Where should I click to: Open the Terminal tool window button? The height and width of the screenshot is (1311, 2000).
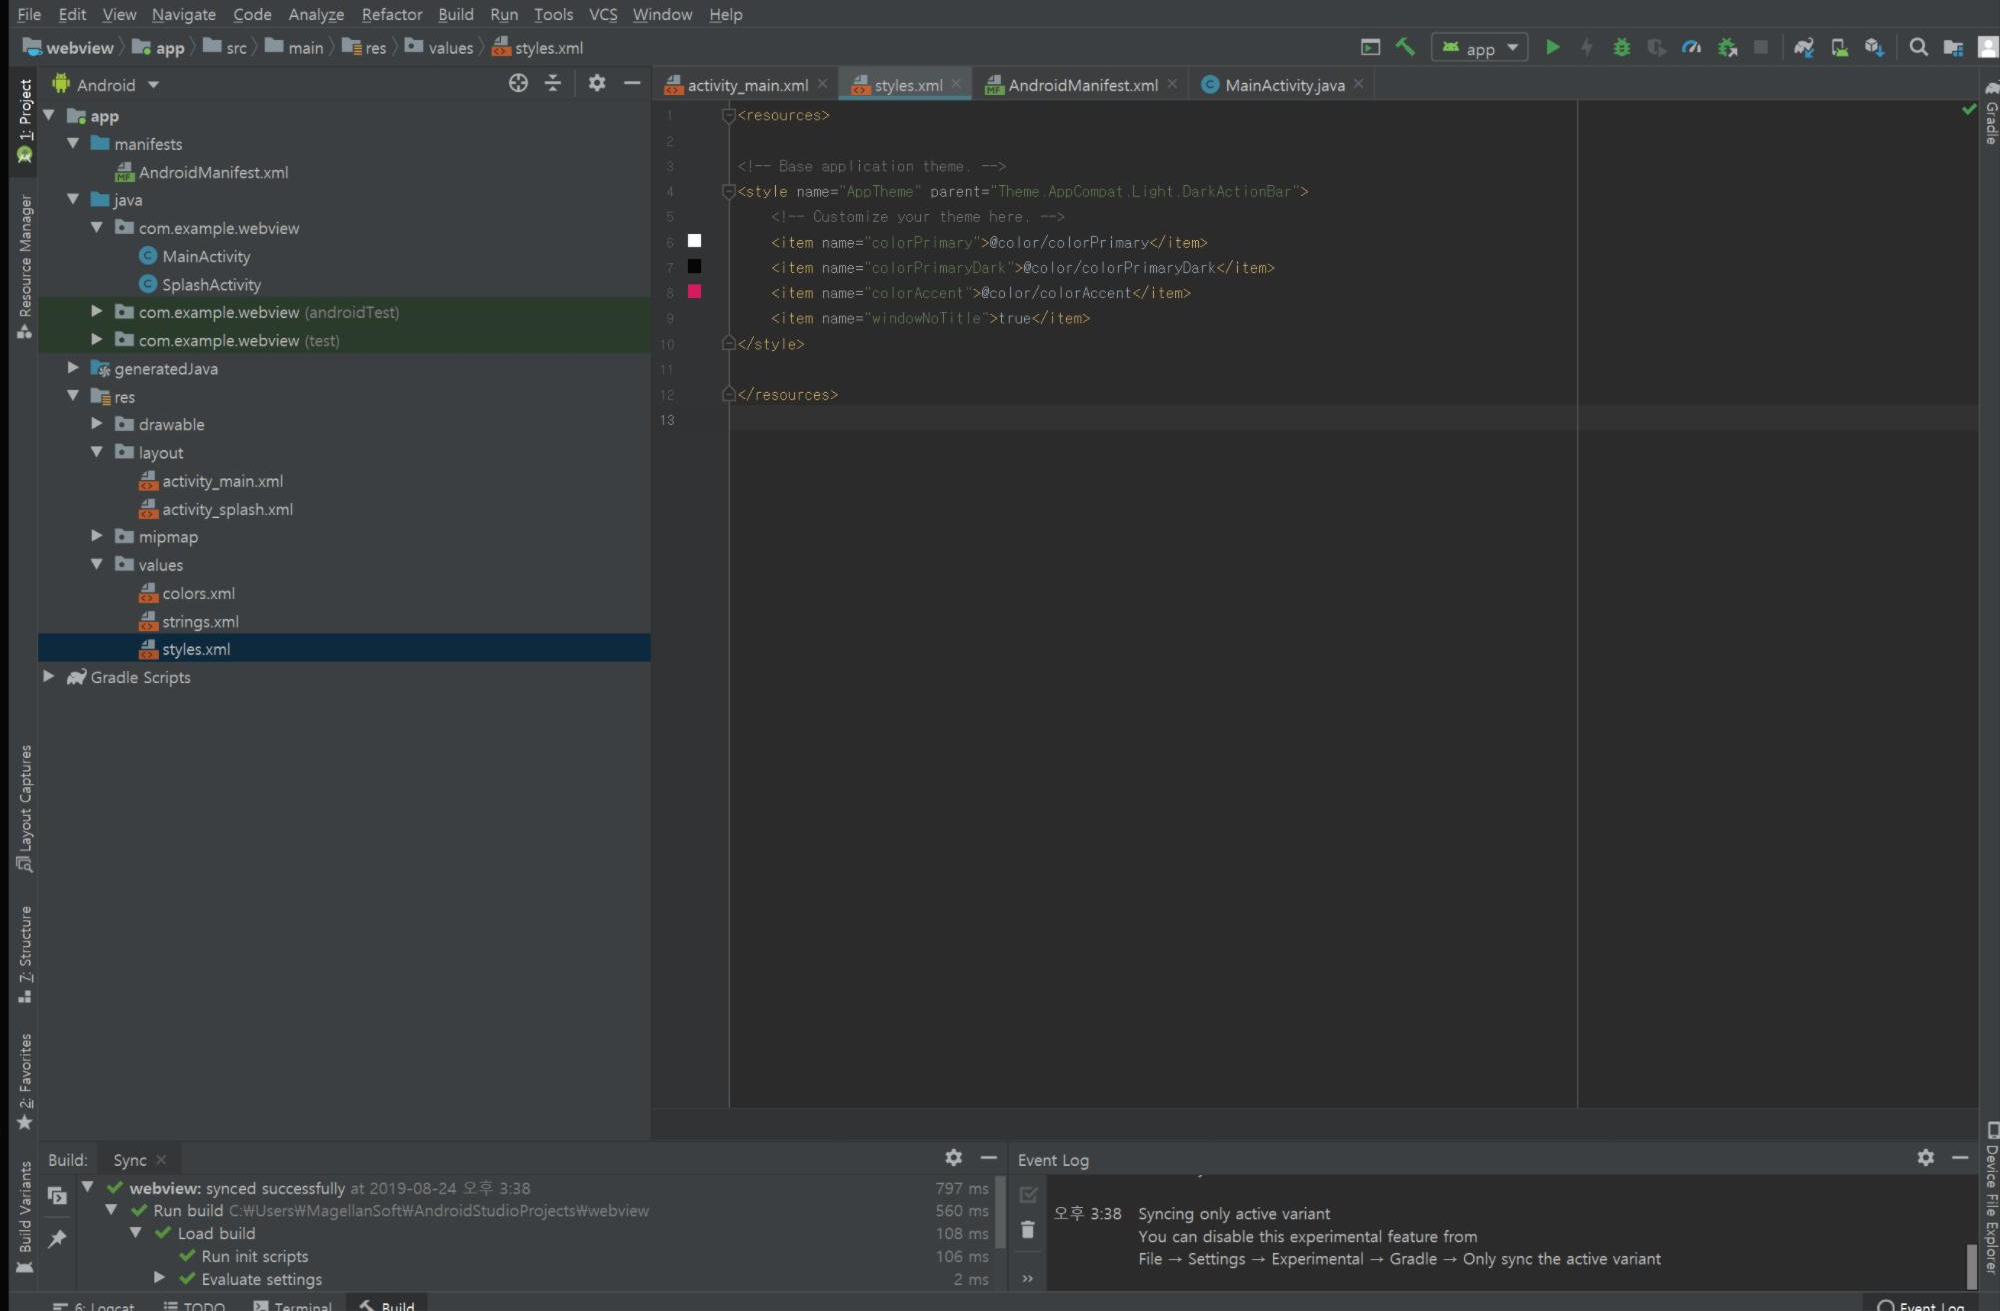(293, 1305)
